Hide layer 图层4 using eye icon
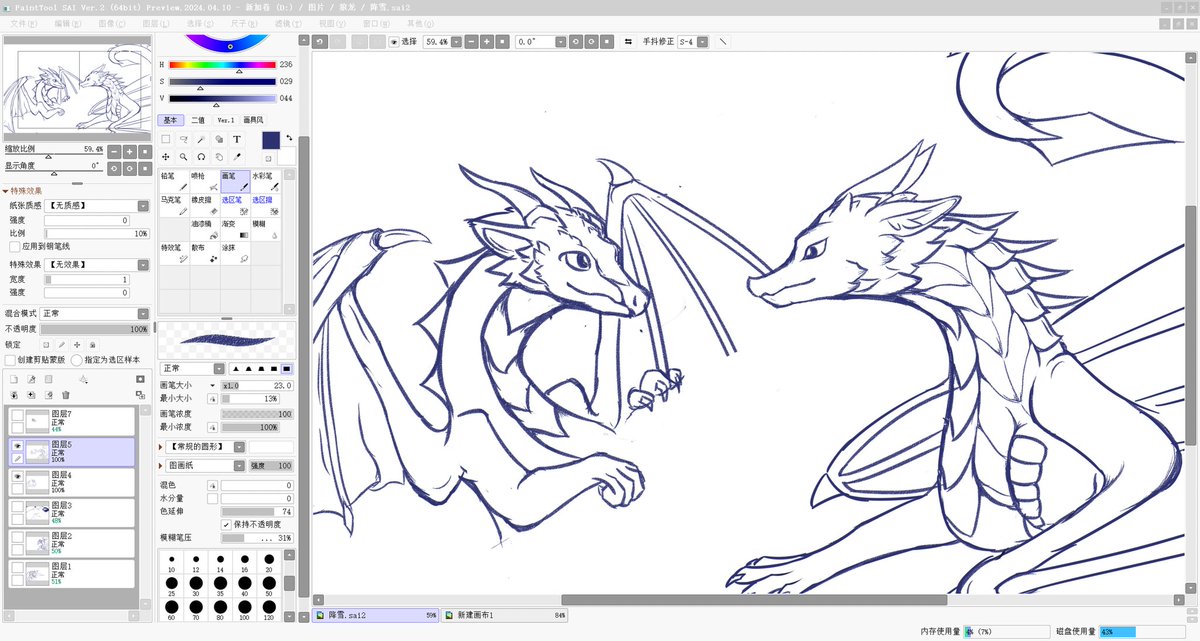Screen dimensions: 1200x641 [x=17, y=477]
